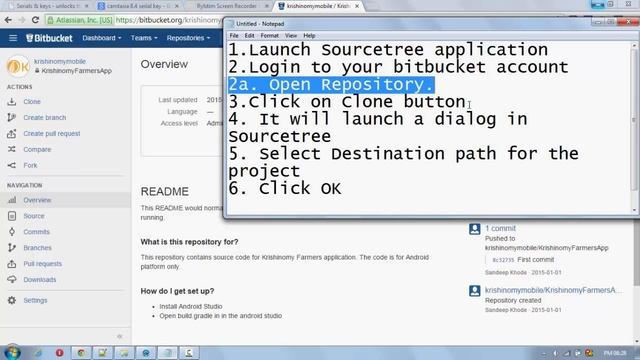Screen dimensions: 640x360
Task: Click user avatar beside 1 commit
Action: pos(474,229)
